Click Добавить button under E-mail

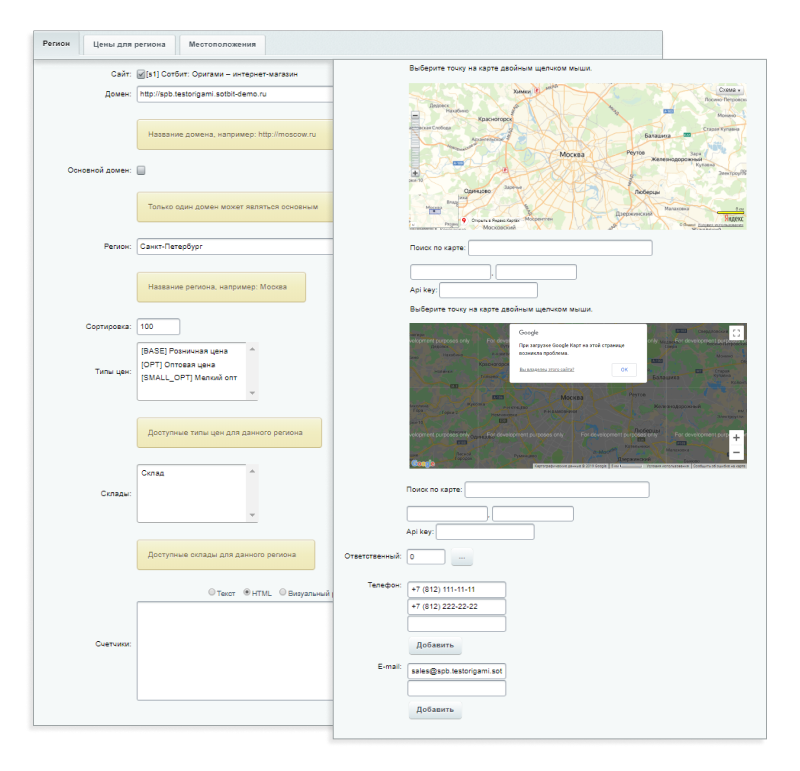point(435,710)
